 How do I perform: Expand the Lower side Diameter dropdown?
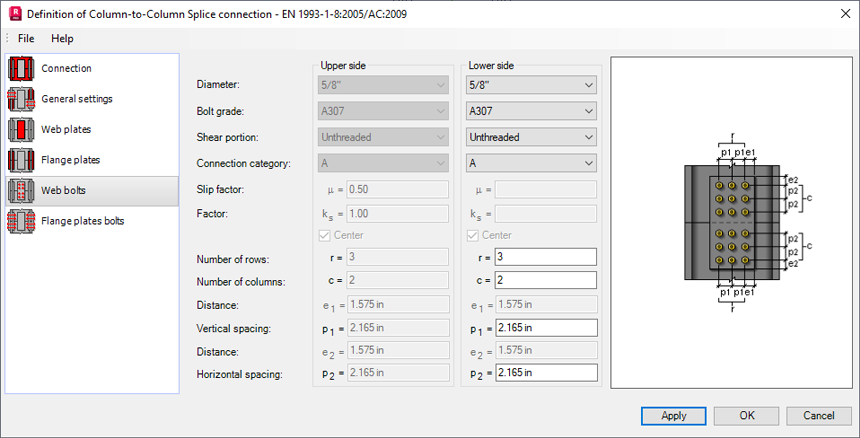(531, 86)
